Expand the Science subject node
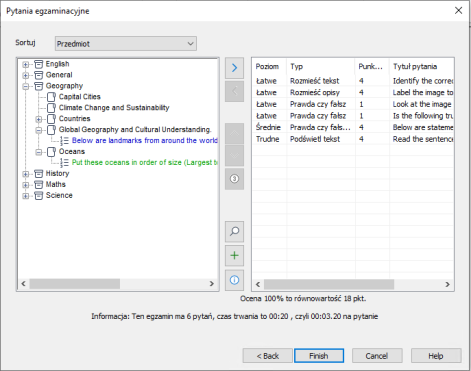 pyautogui.click(x=26, y=196)
